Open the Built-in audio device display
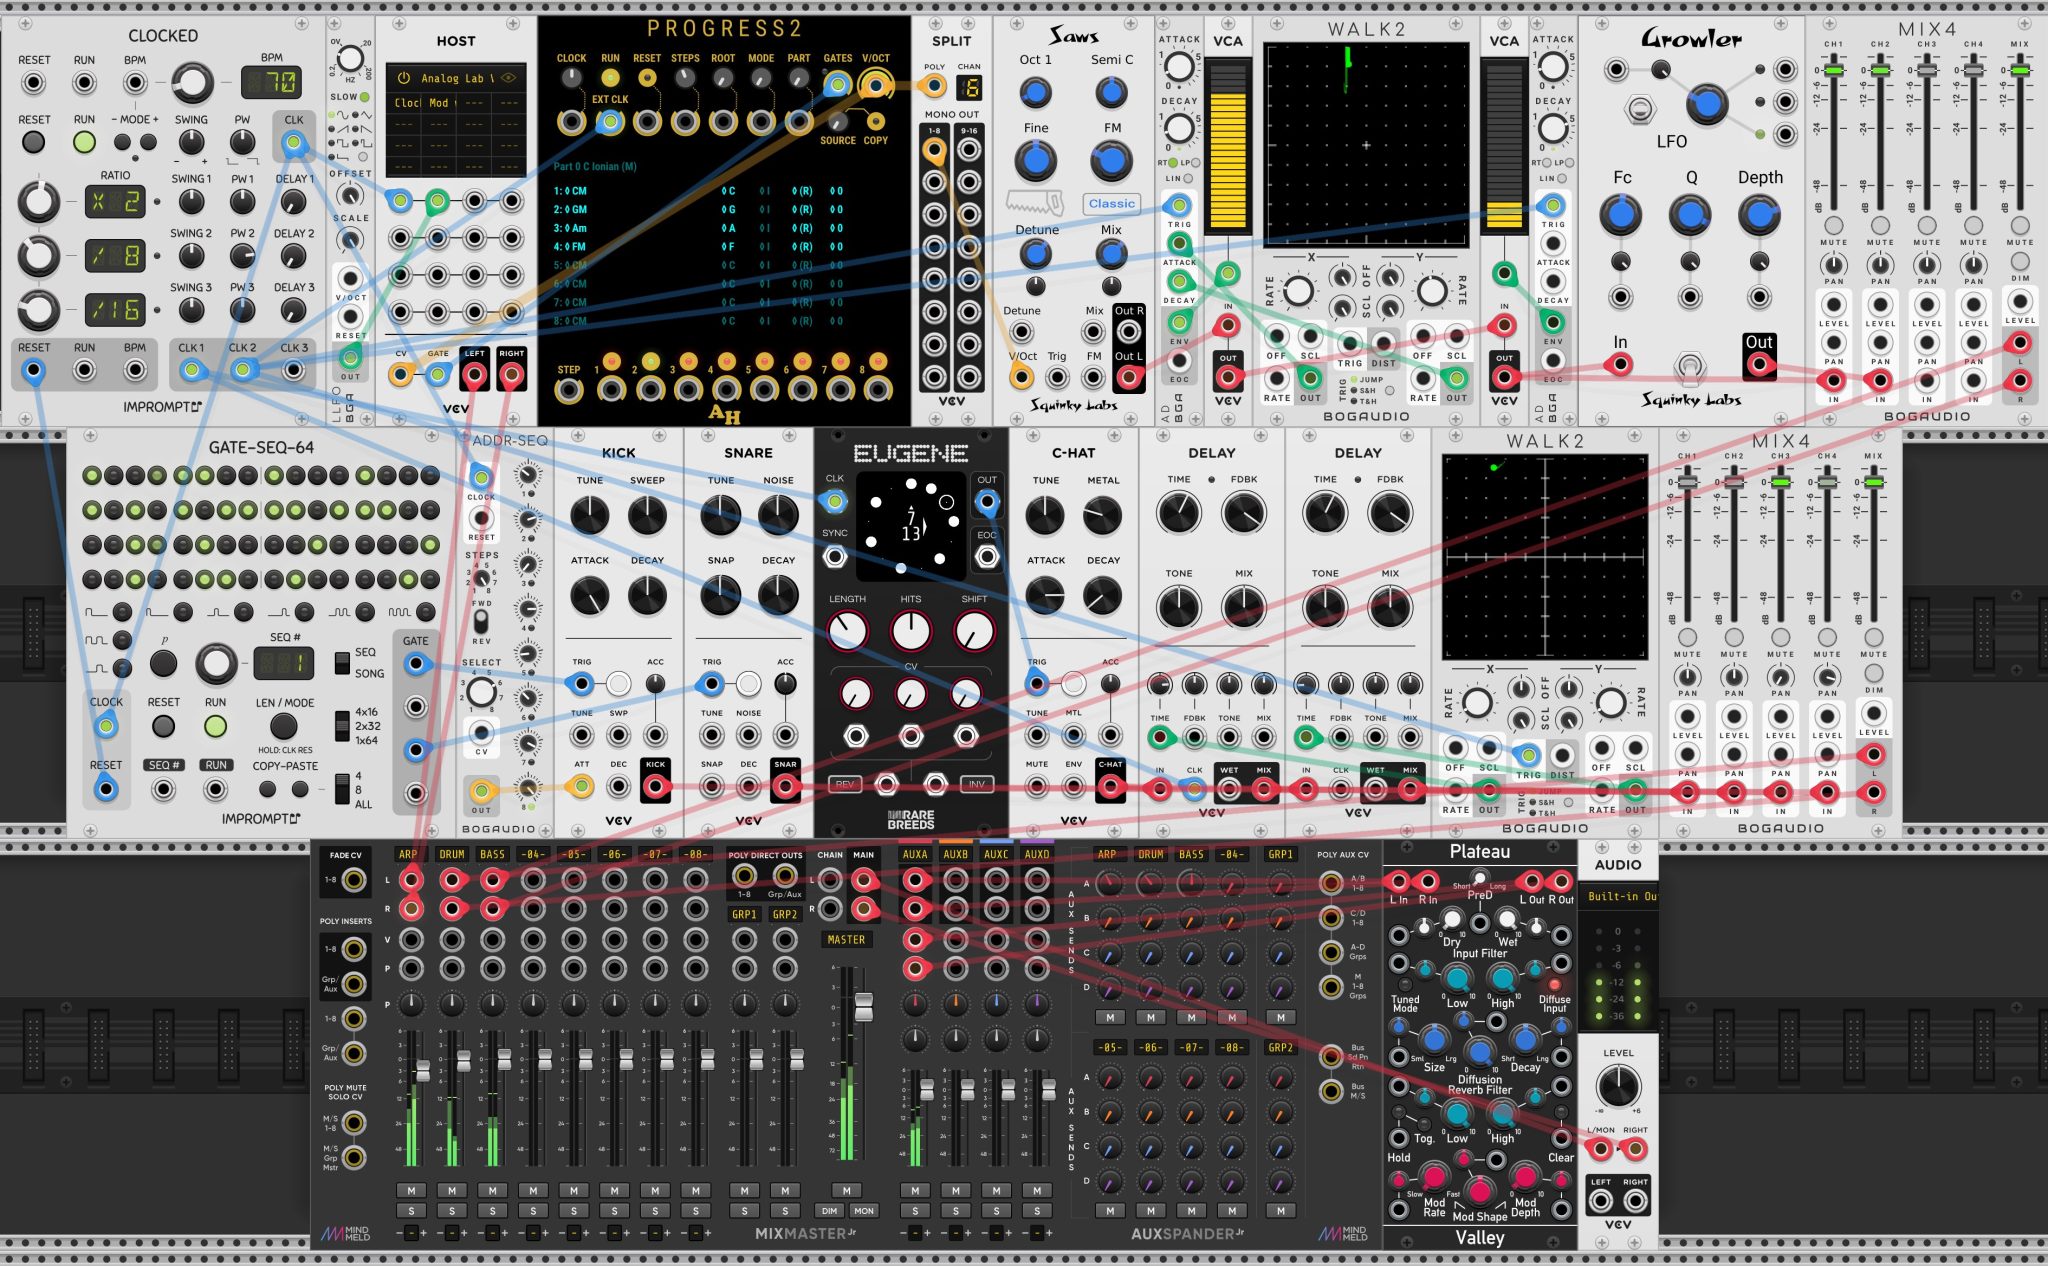Viewport: 2048px width, 1266px height. pos(1618,896)
